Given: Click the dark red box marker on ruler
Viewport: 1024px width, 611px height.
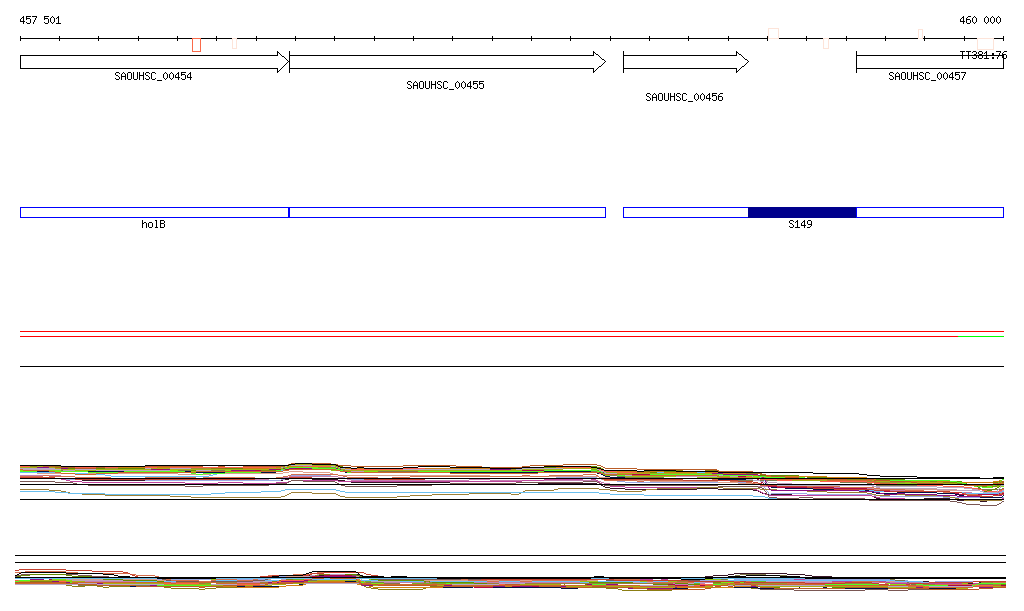Looking at the screenshot, I should click(196, 45).
